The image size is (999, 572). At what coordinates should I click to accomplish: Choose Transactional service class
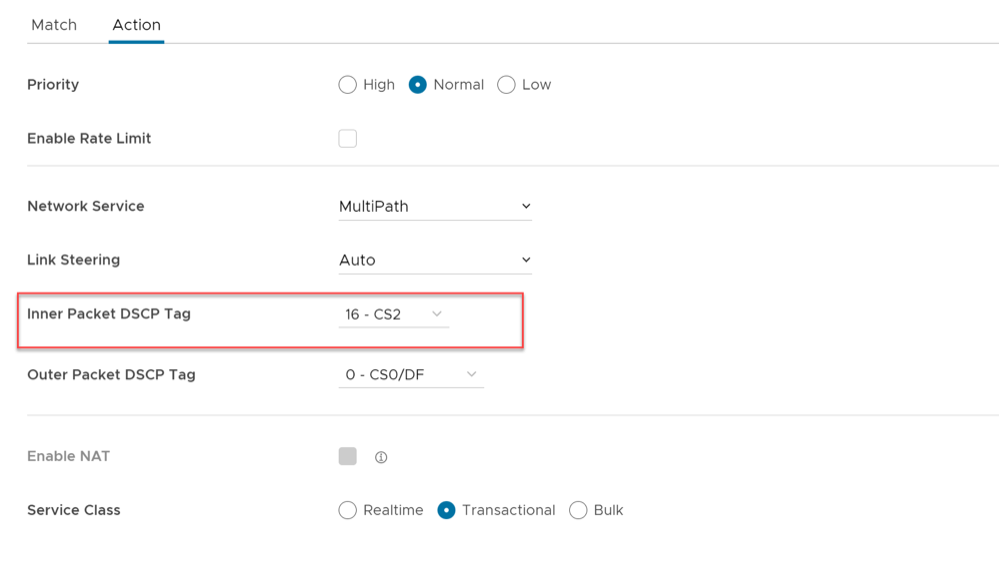click(447, 510)
